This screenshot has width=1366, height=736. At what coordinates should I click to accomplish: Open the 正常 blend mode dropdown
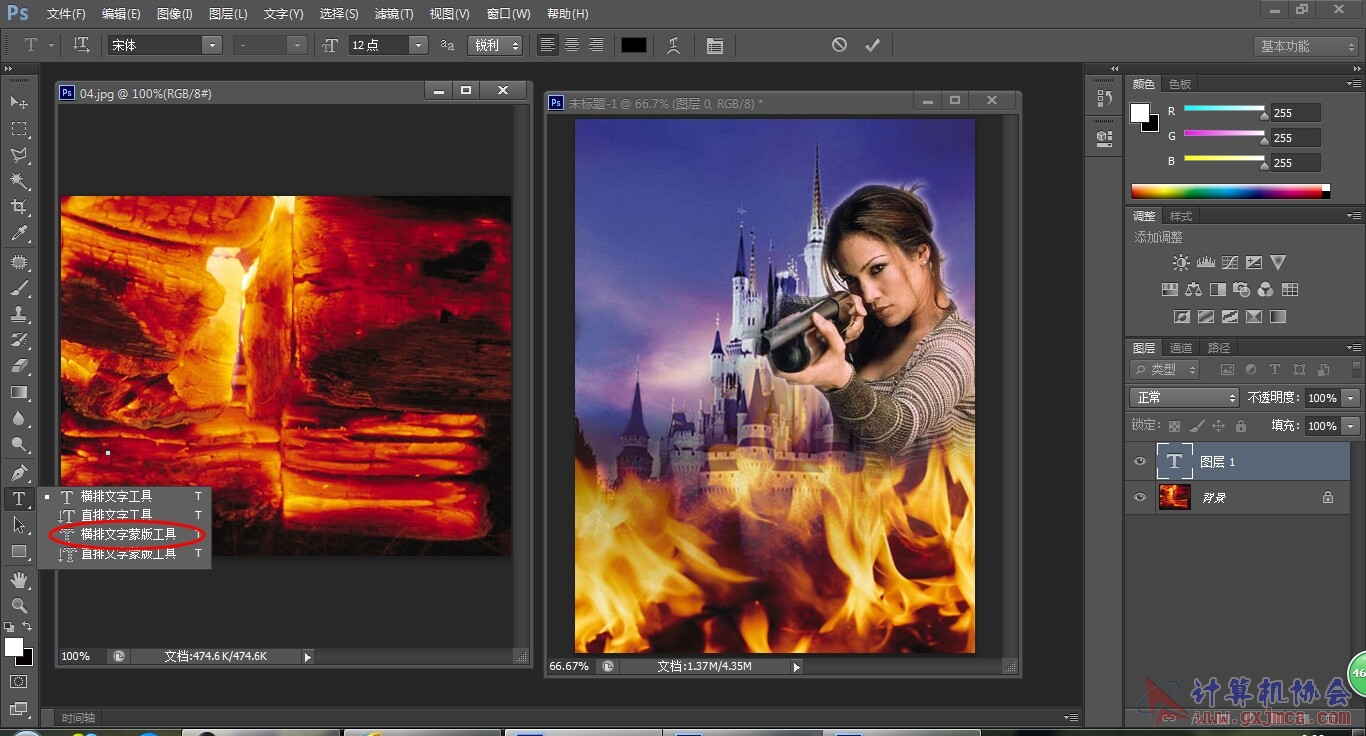click(1184, 397)
